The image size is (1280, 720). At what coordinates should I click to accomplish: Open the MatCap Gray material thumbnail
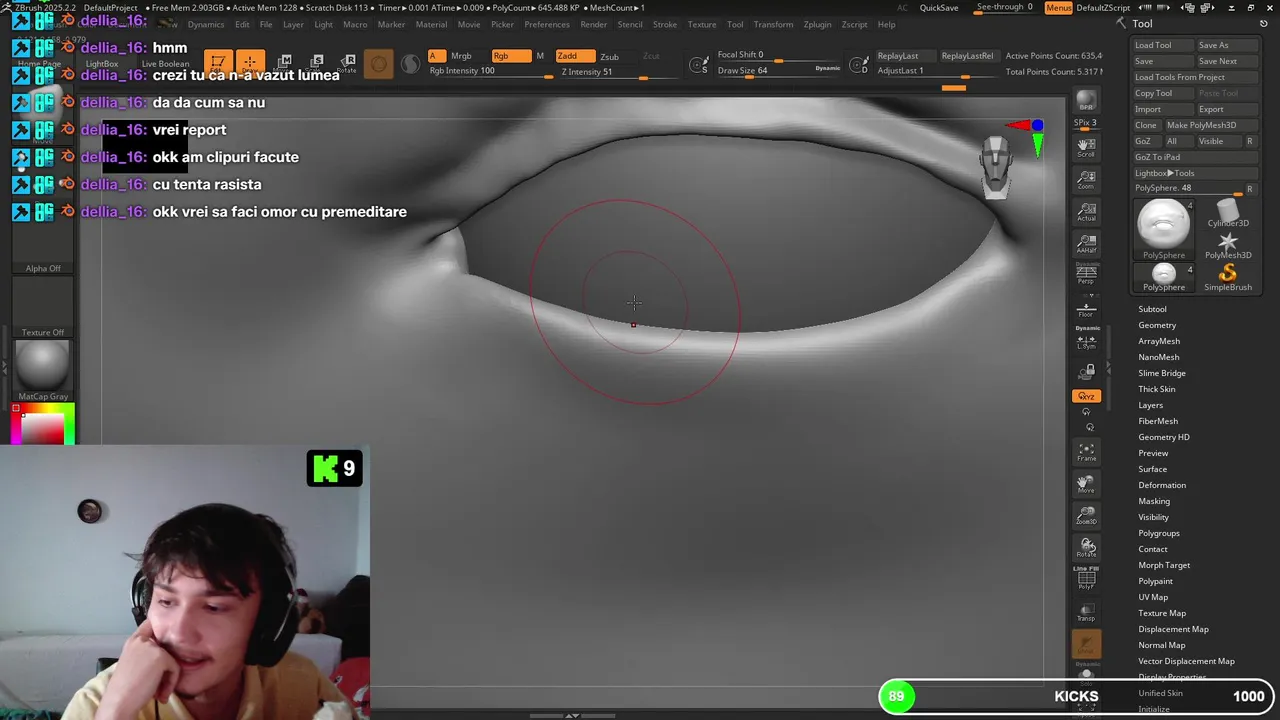(x=42, y=365)
